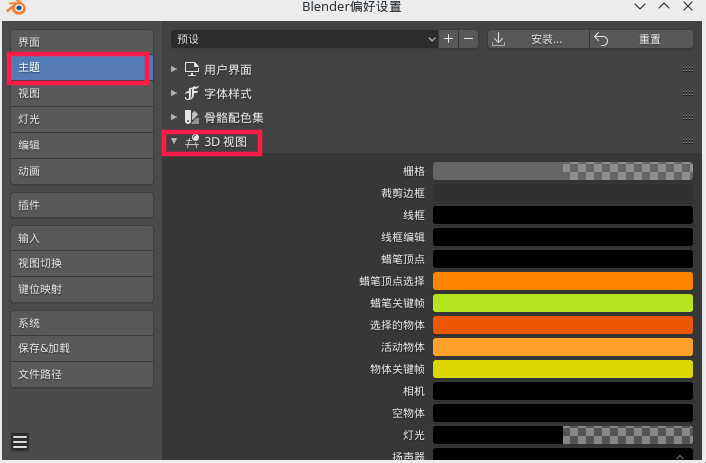The height and width of the screenshot is (463, 706).
Task: Open the 文件路径 preferences tab
Action: point(82,374)
